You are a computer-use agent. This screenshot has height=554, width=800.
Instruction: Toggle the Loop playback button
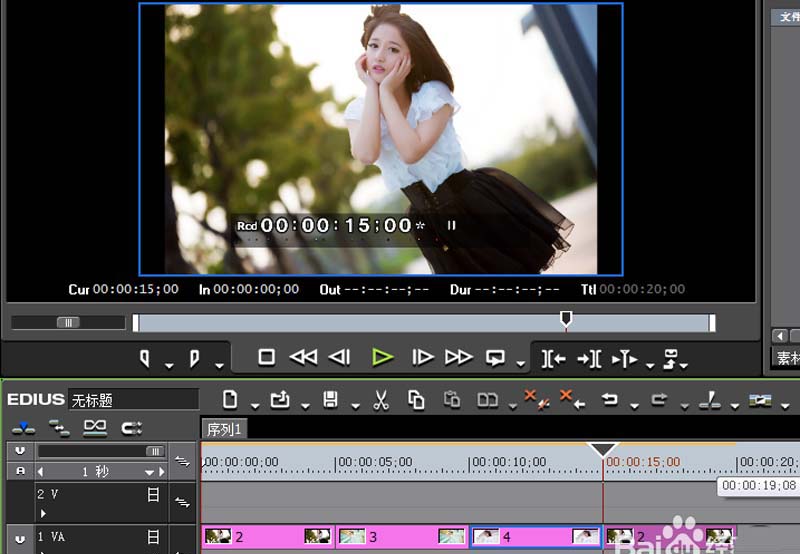[x=495, y=357]
